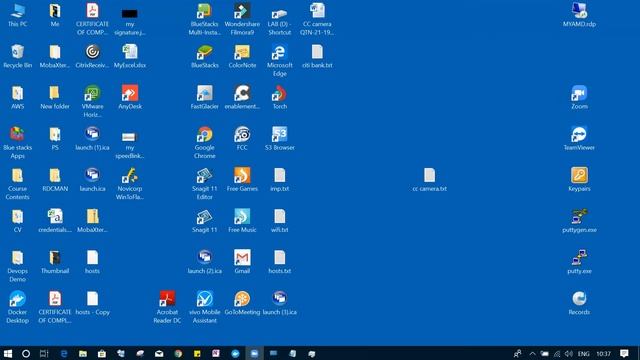Select the launch (2).ica file
The width and height of the screenshot is (640, 360).
tap(204, 262)
